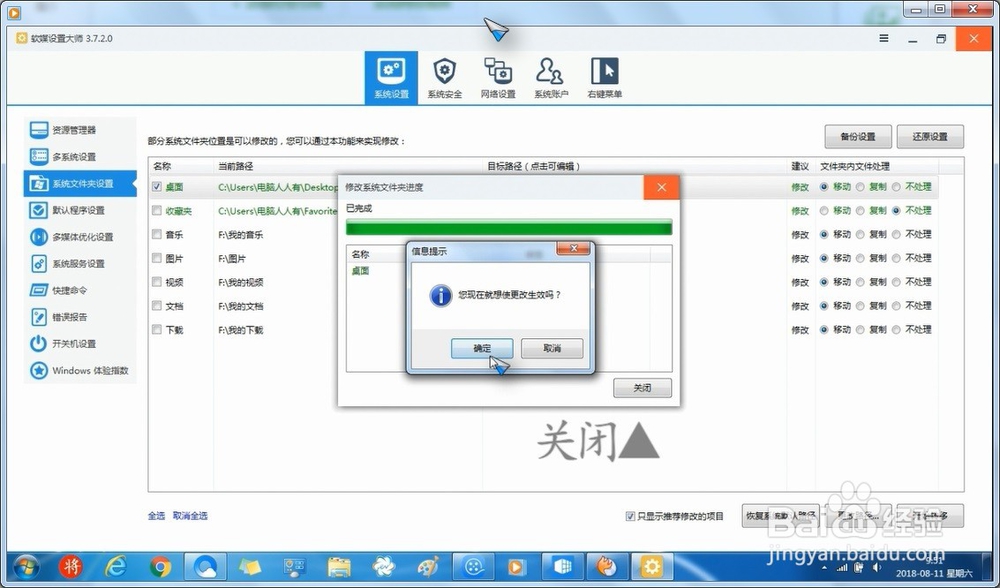Open the red 将 chess taskbar icon

tap(71, 567)
